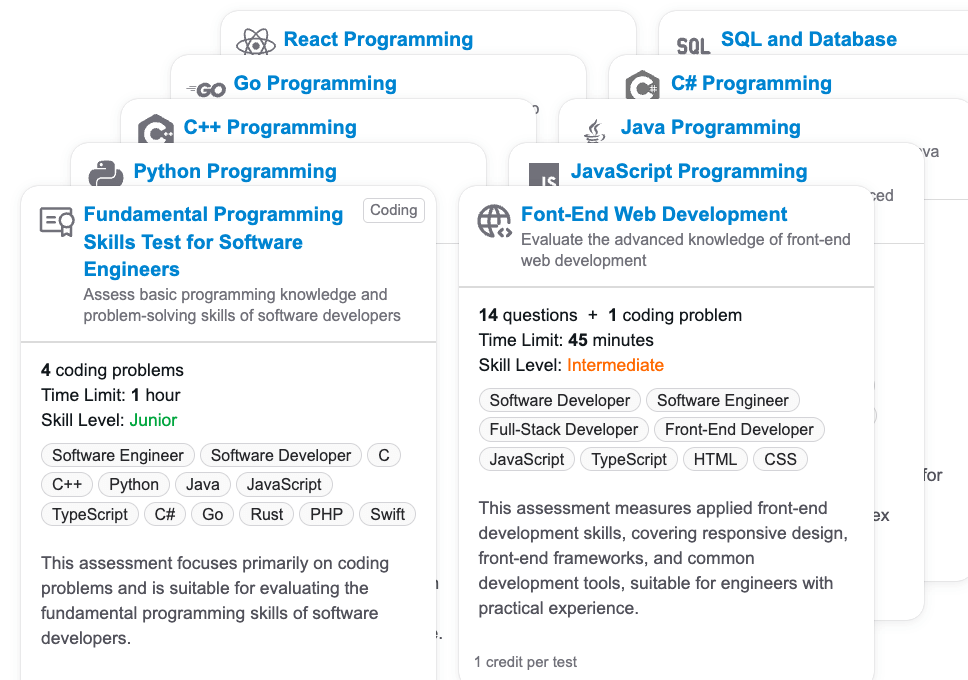Click the JavaScript JS logo icon

coord(544,176)
